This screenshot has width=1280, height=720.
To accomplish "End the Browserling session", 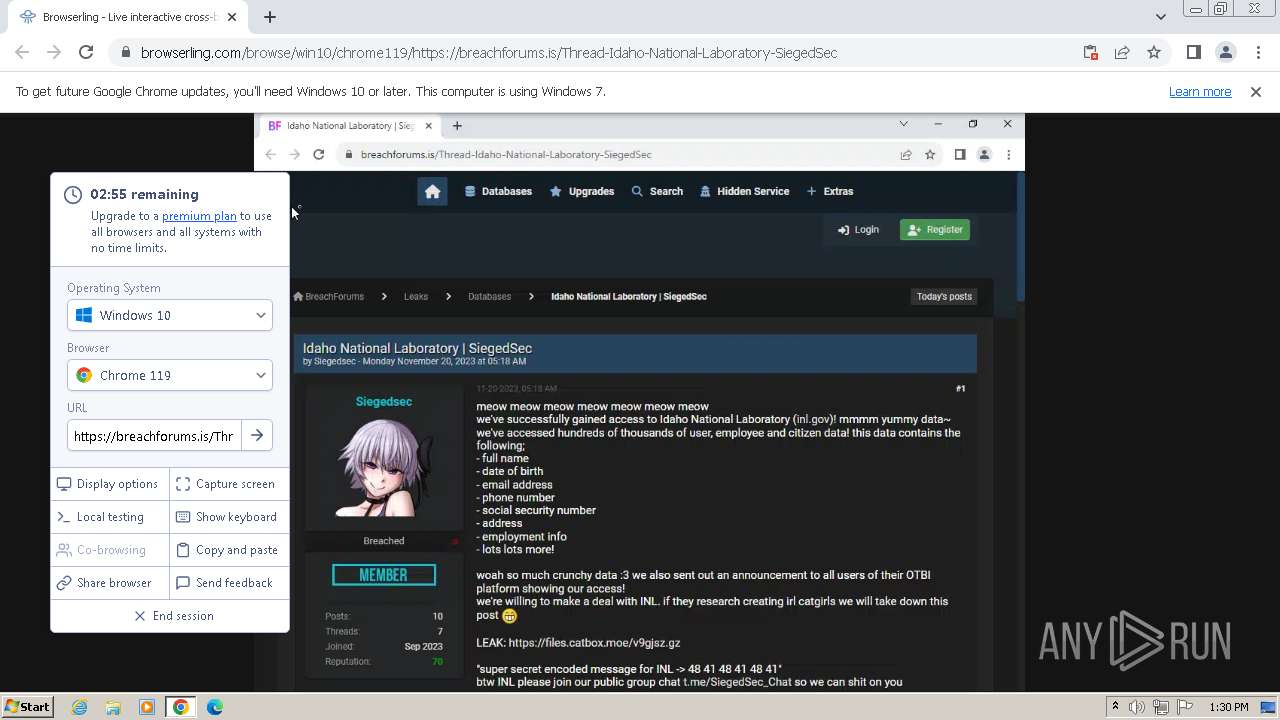I will pyautogui.click(x=174, y=616).
